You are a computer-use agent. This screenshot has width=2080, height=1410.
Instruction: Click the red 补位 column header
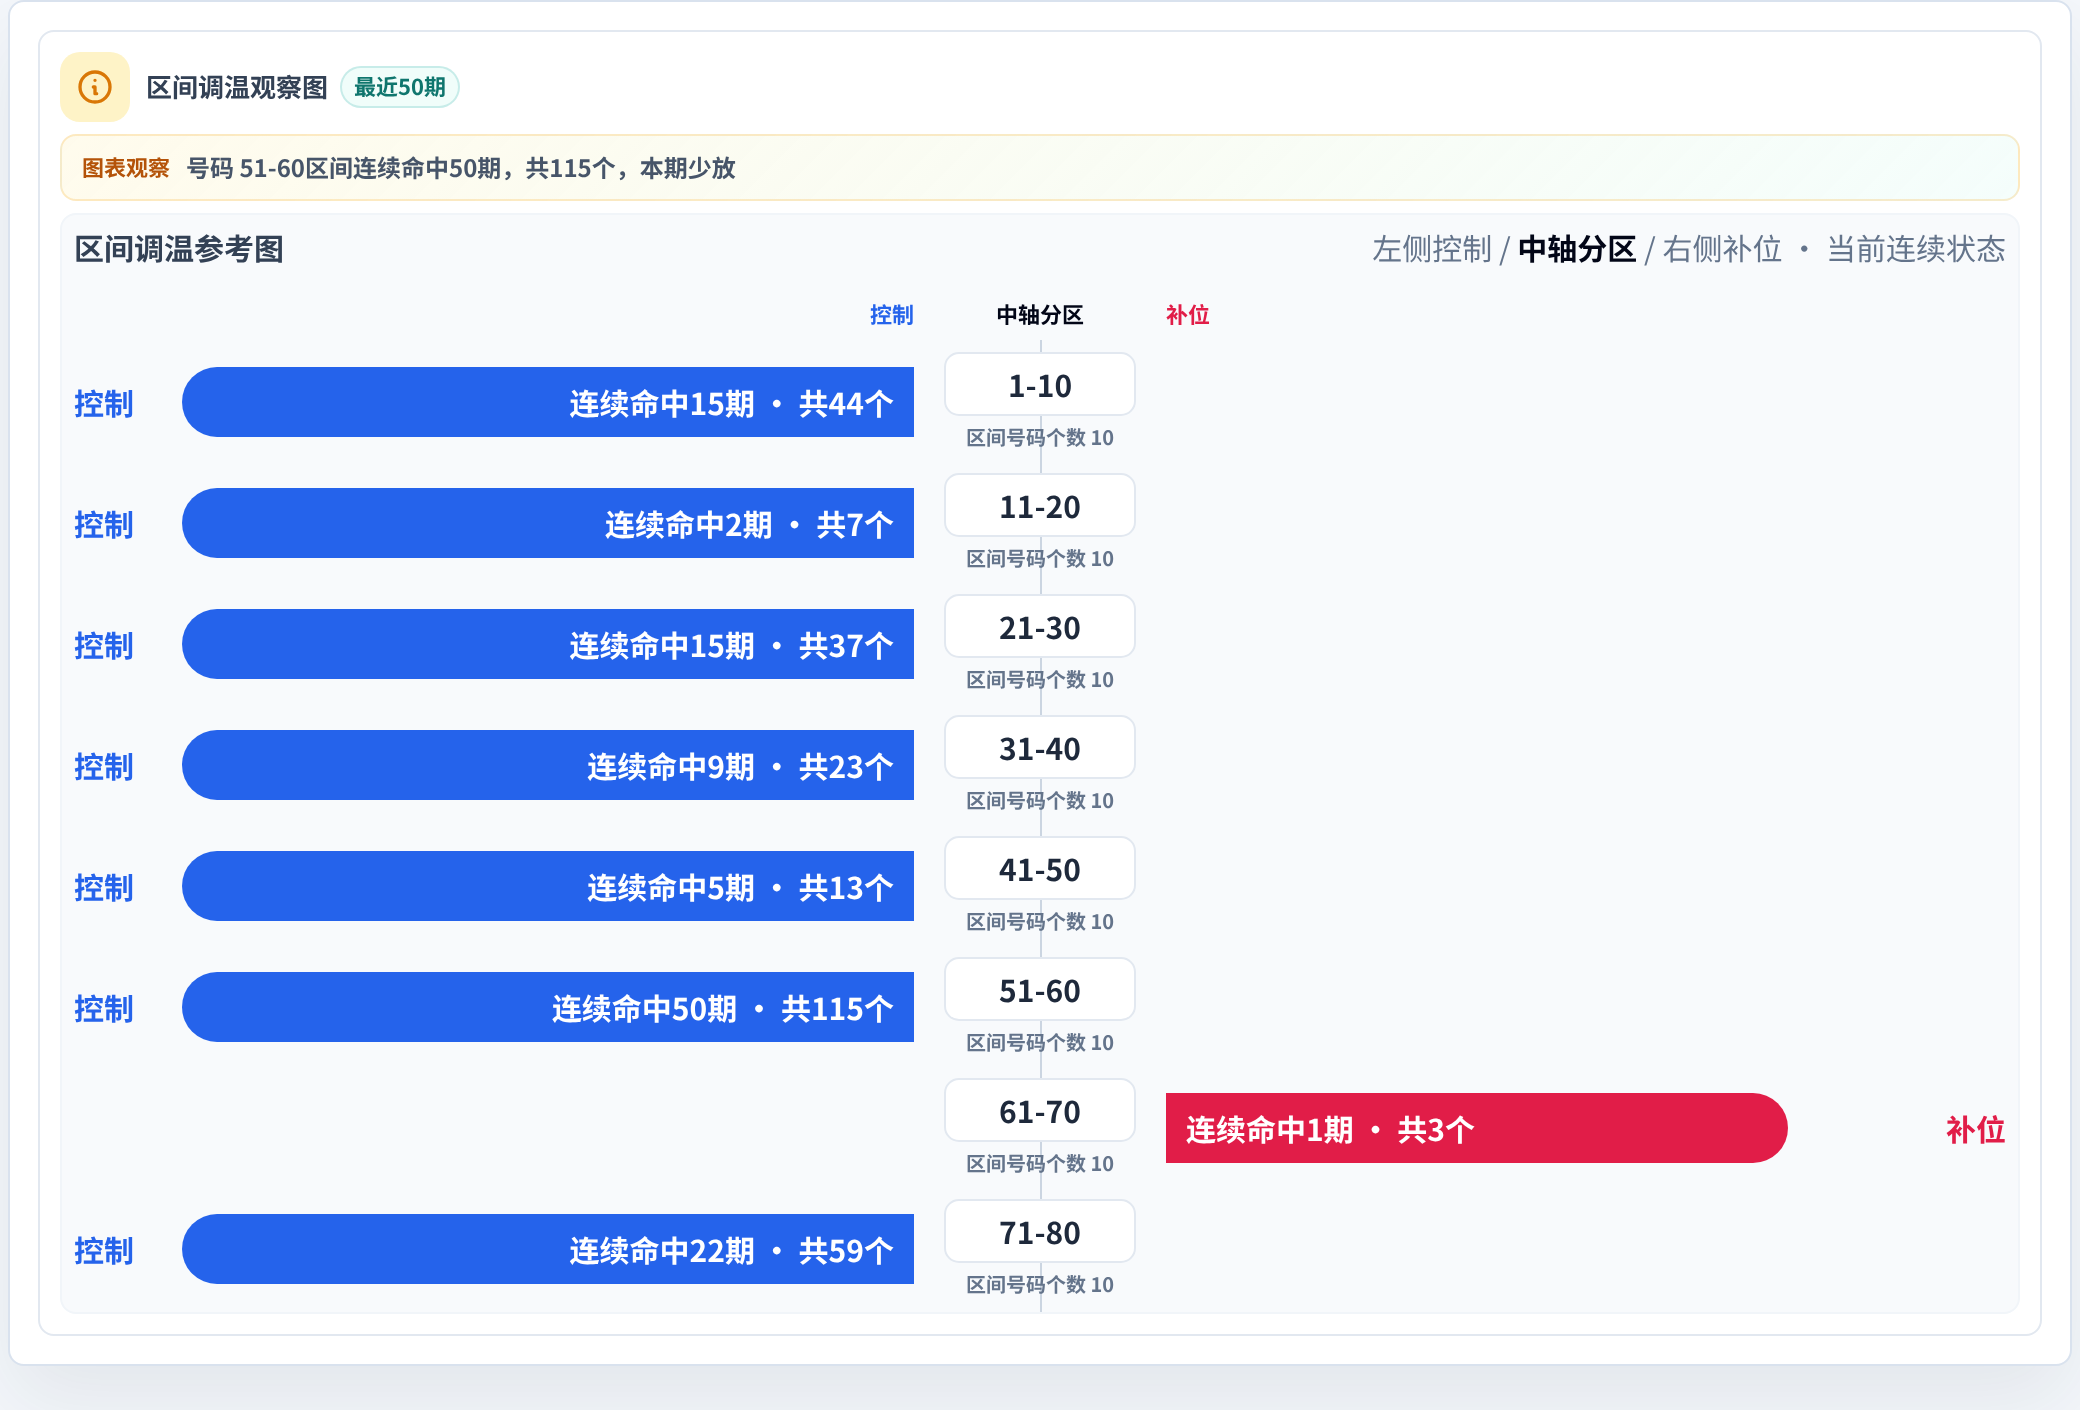click(1188, 315)
